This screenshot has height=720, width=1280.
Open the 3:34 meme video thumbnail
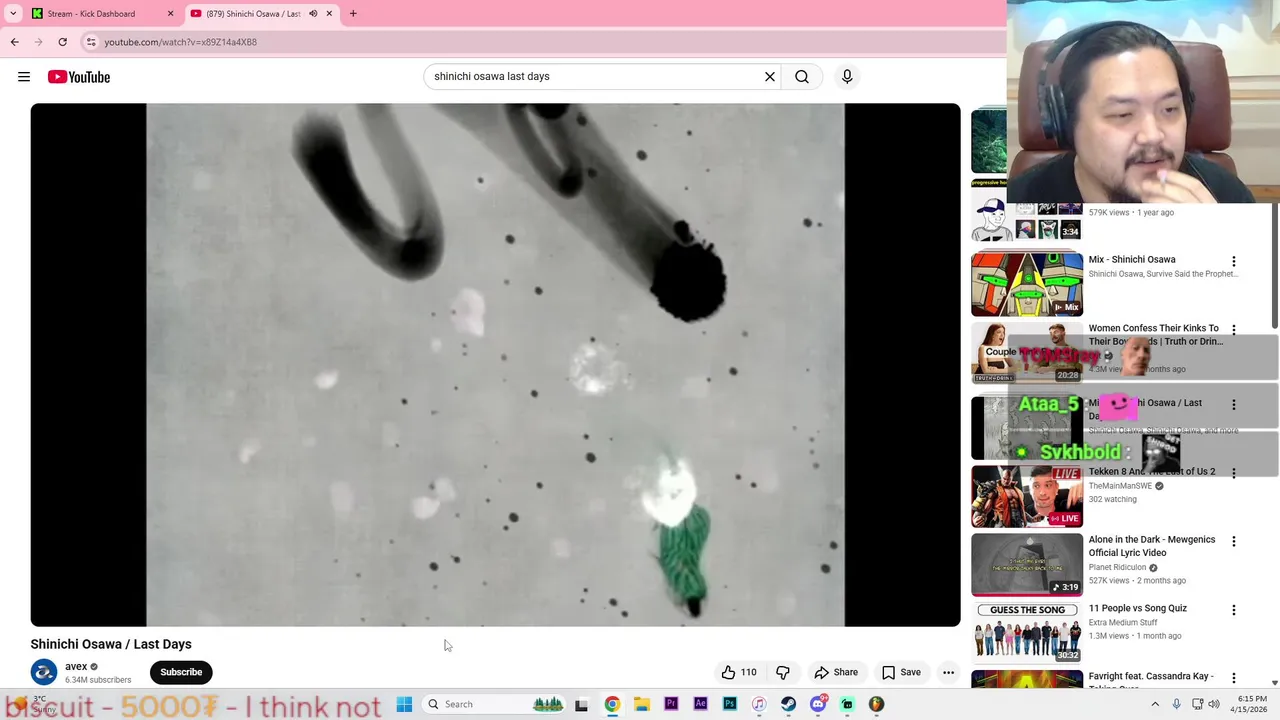pyautogui.click(x=1027, y=210)
